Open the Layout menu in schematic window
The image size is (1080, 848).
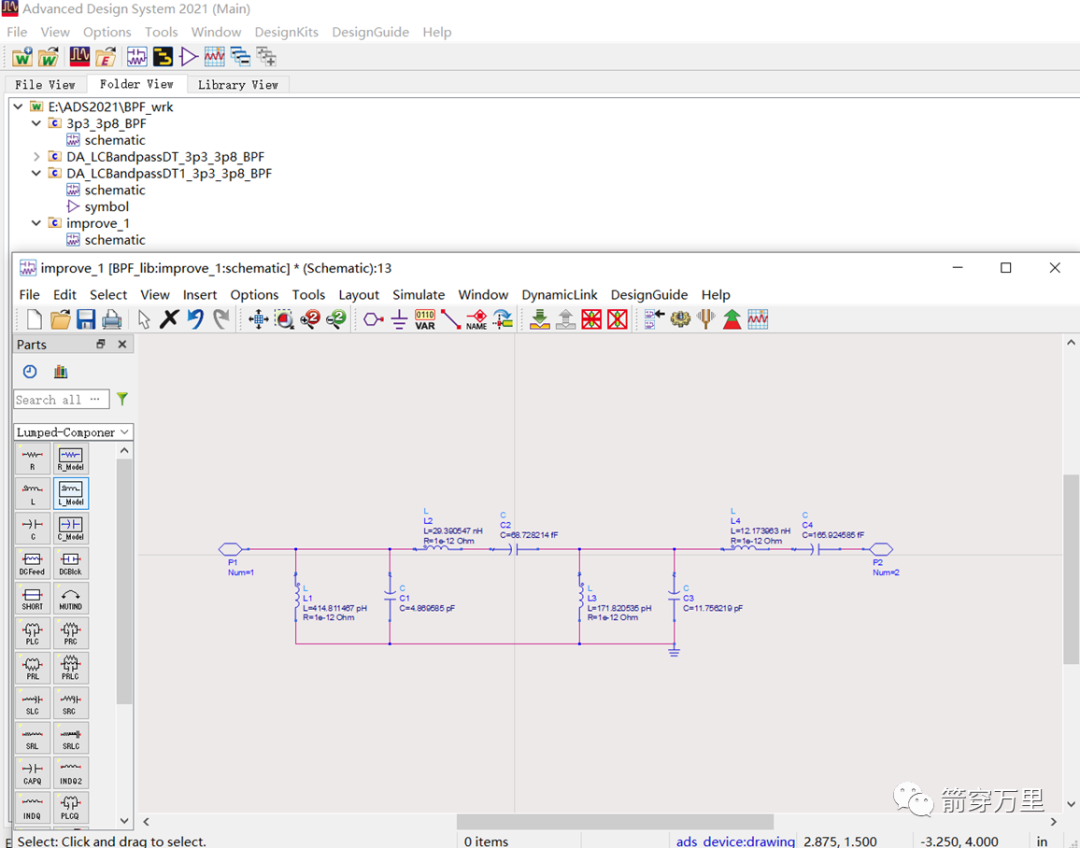click(x=359, y=295)
